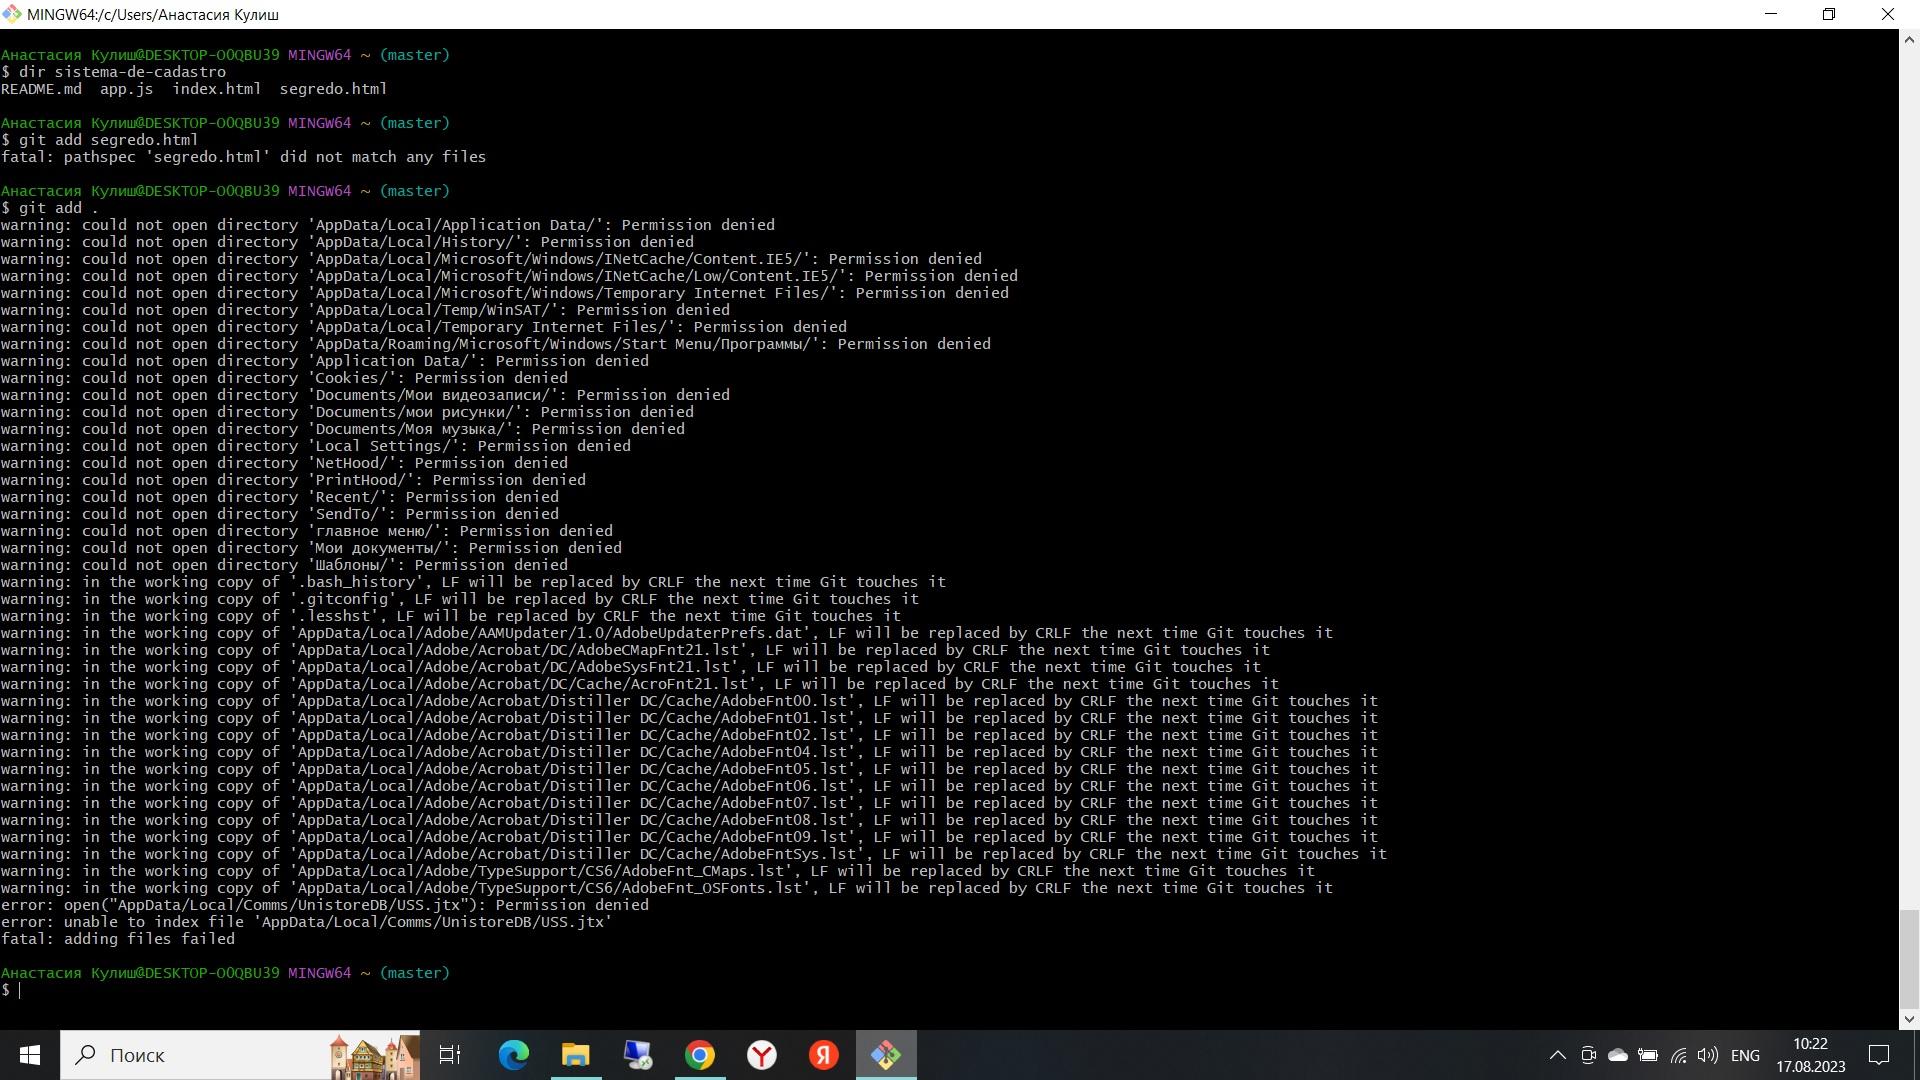Click the warning line for 'AdobeUpdaterPrefs.dat'

point(667,633)
